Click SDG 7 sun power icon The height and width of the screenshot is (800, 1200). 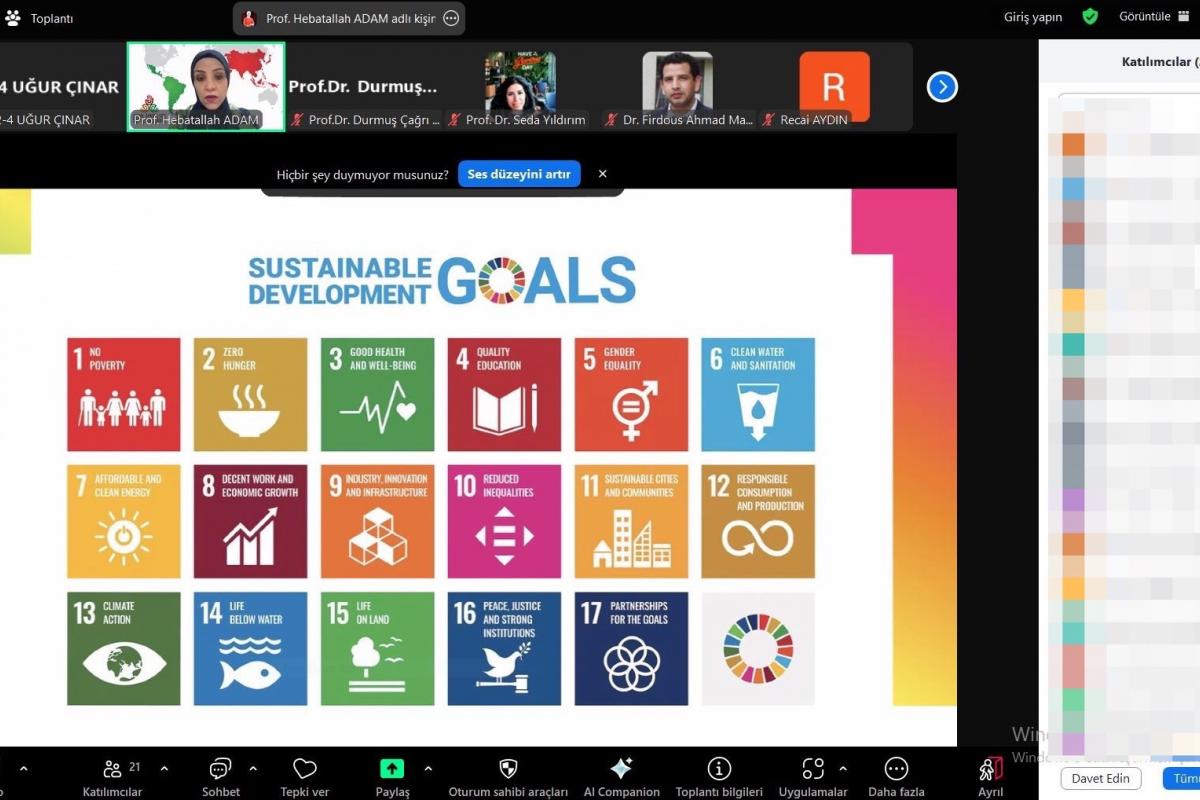click(x=124, y=537)
